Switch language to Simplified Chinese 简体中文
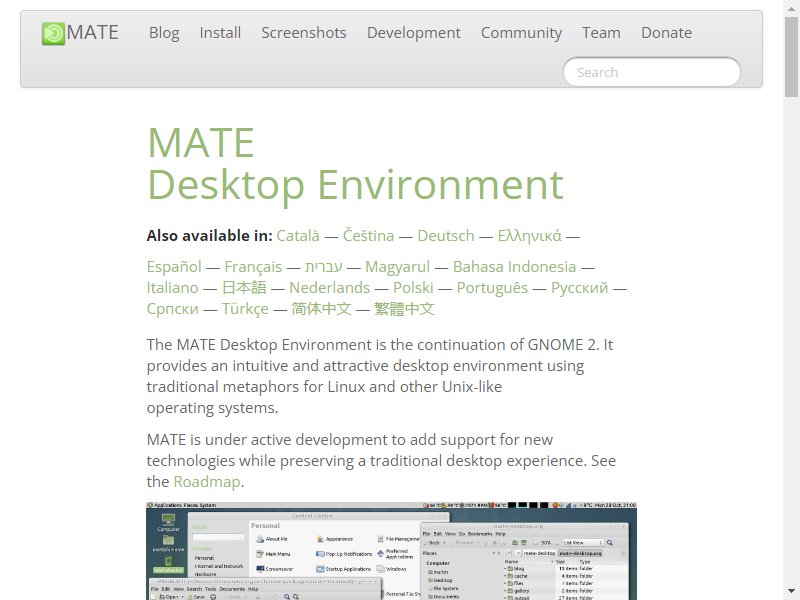 [x=321, y=309]
